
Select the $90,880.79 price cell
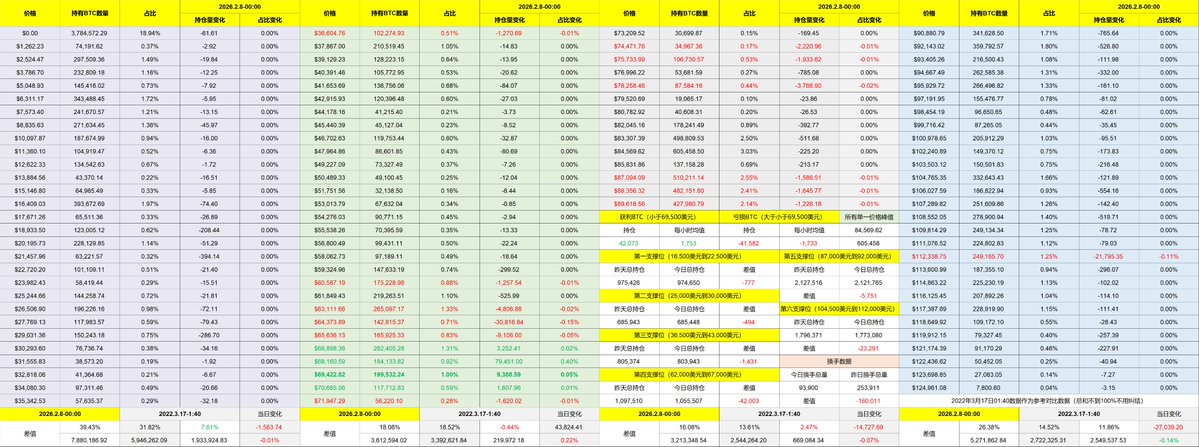929,33
